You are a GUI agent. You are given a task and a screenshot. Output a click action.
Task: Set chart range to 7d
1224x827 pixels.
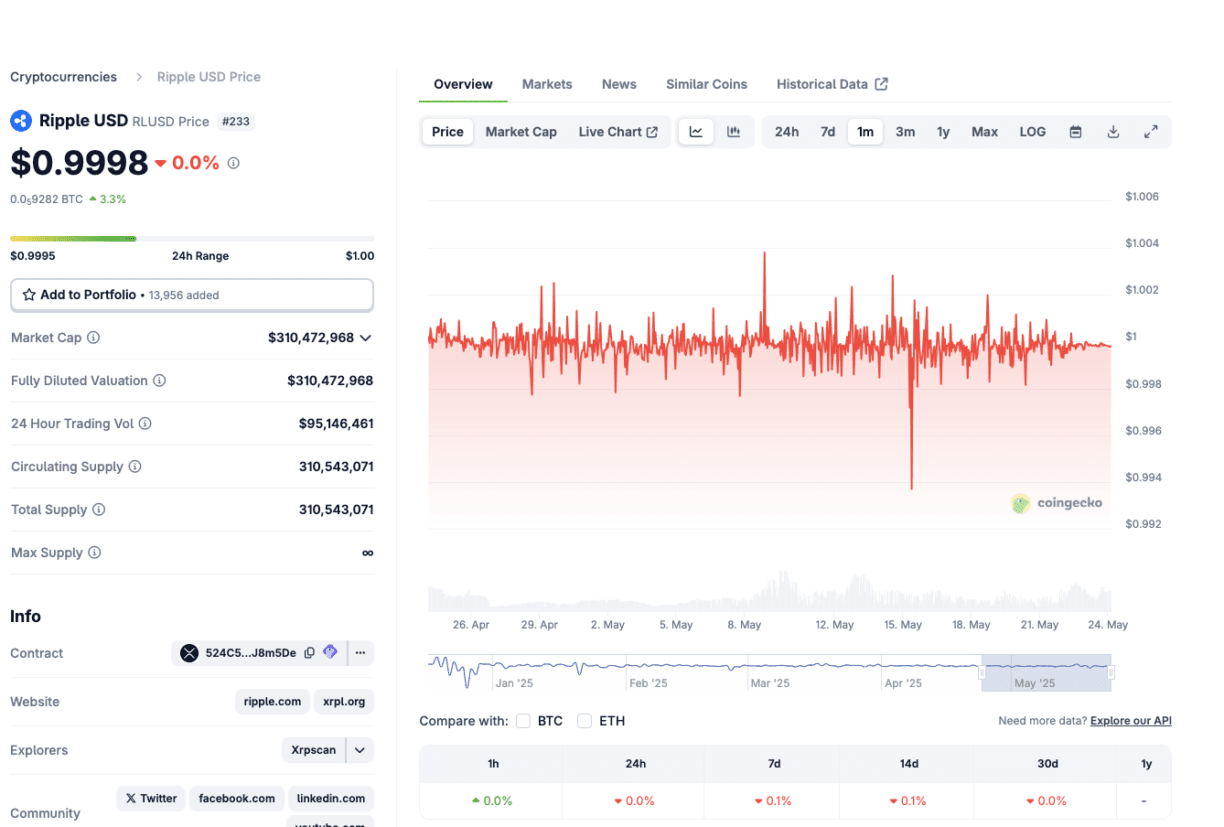[x=828, y=132]
